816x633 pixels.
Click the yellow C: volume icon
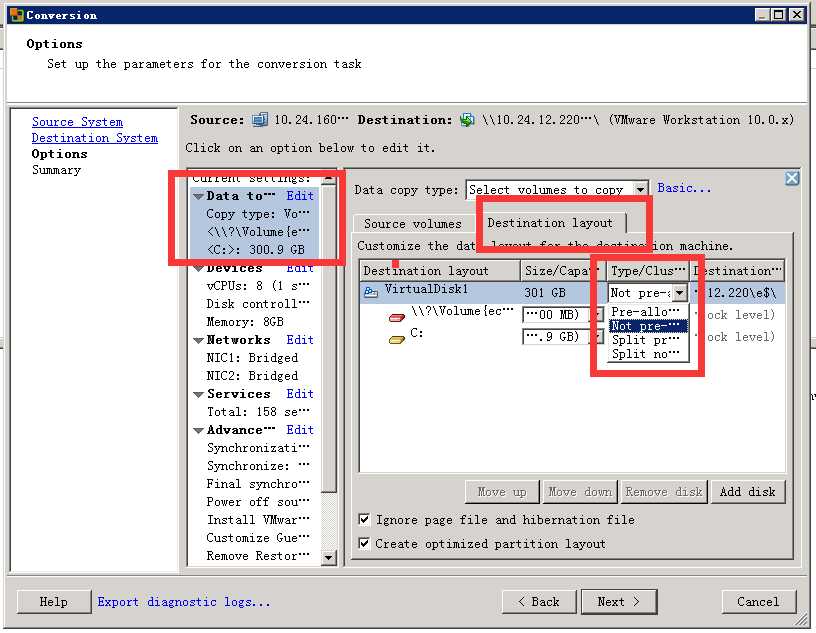[x=397, y=339]
